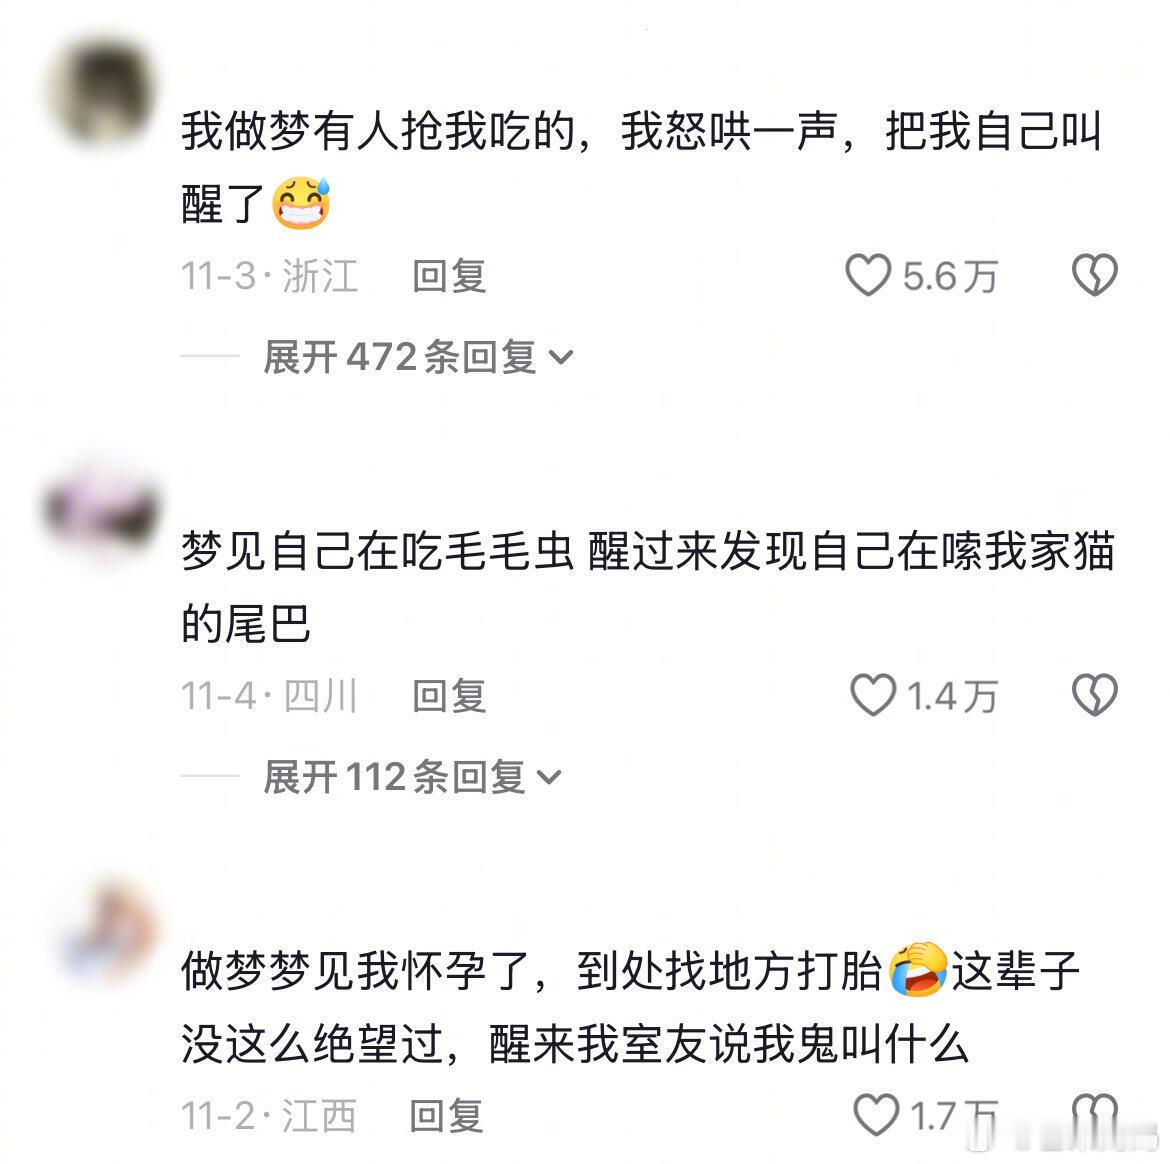The width and height of the screenshot is (1170, 1164).
Task: Click chevron next to 展开112条回复
Action: click(x=549, y=778)
